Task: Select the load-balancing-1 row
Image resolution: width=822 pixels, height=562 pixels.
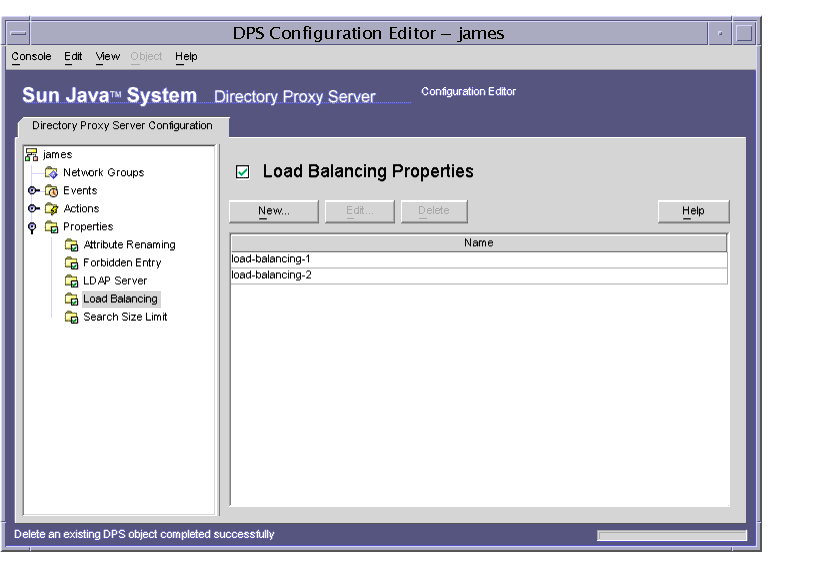Action: coord(479,259)
